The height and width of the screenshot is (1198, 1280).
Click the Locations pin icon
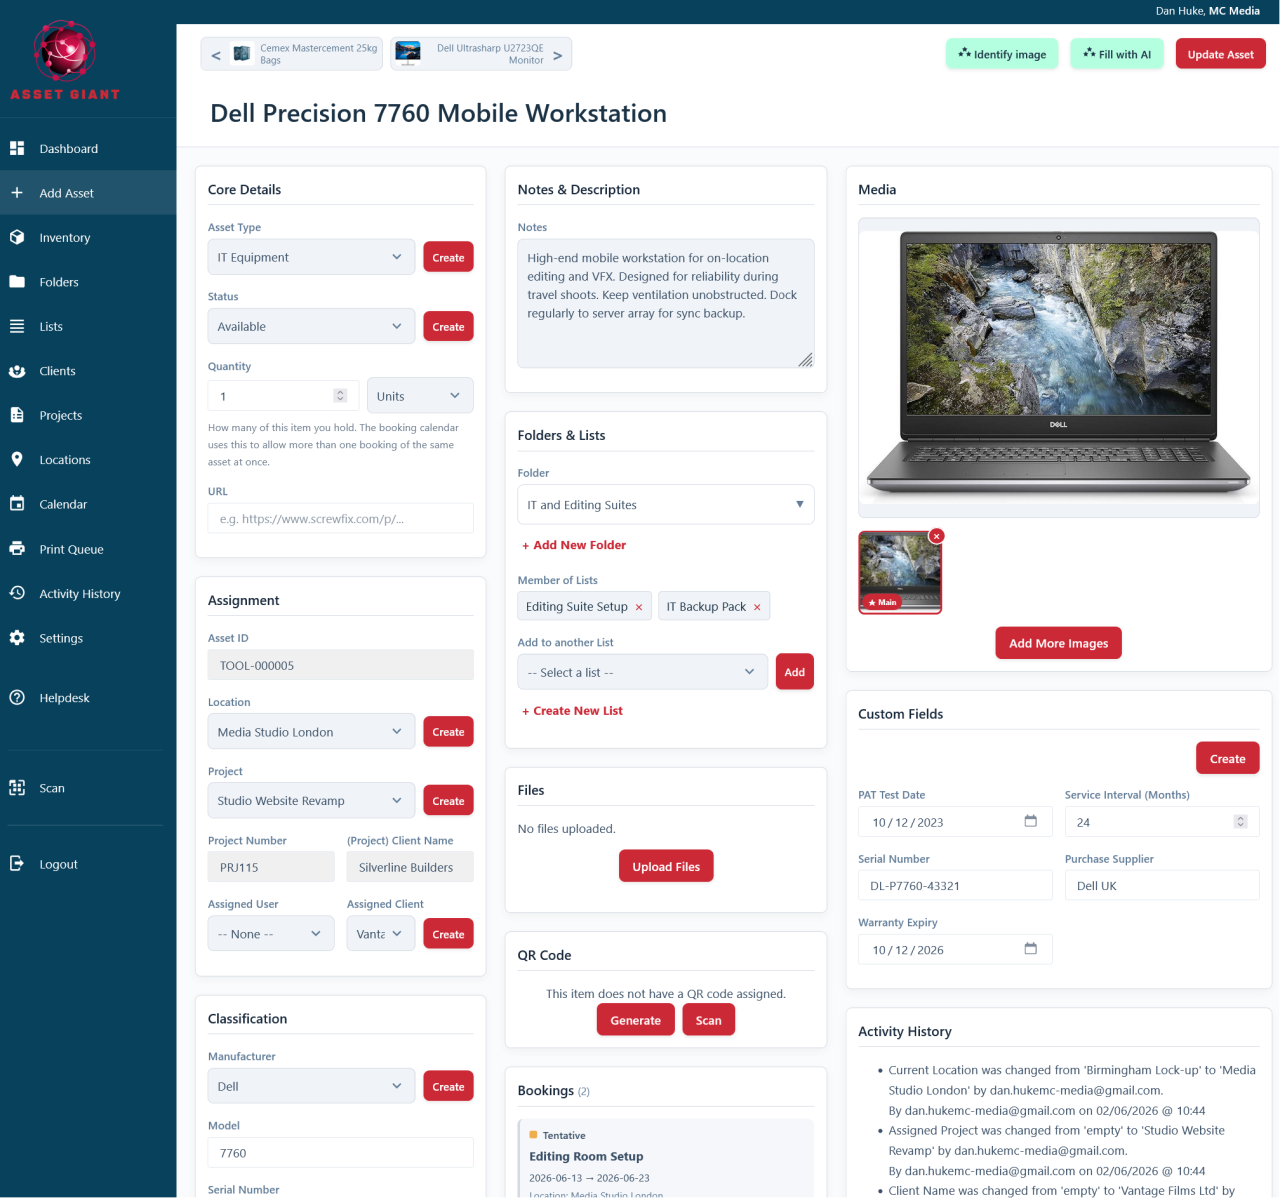point(17,460)
